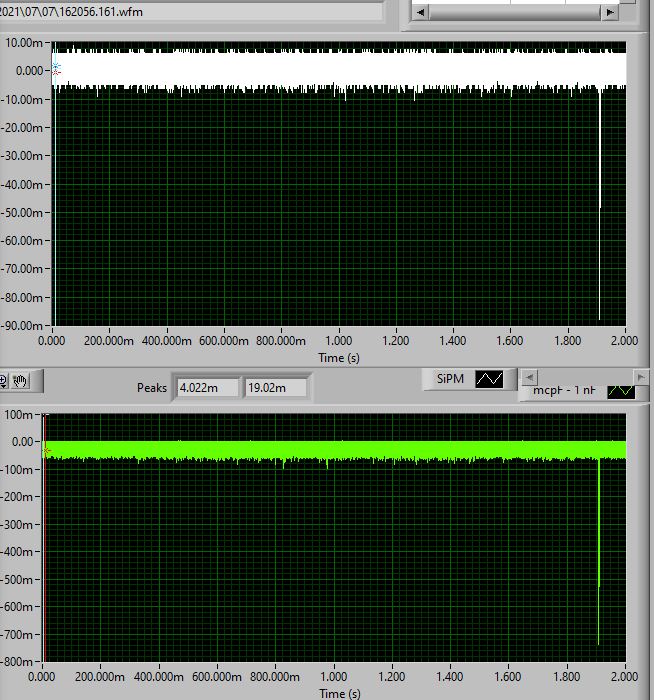Click the 2.000 label on top graph X-axis
The width and height of the screenshot is (654, 700).
[x=625, y=341]
